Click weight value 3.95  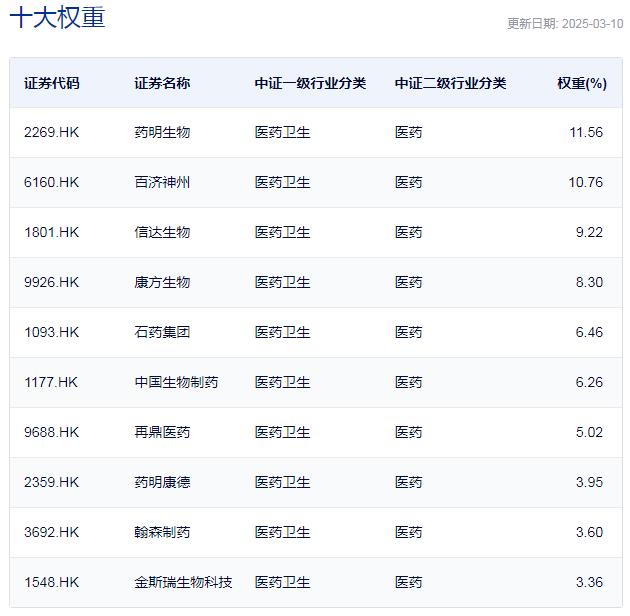tap(589, 482)
